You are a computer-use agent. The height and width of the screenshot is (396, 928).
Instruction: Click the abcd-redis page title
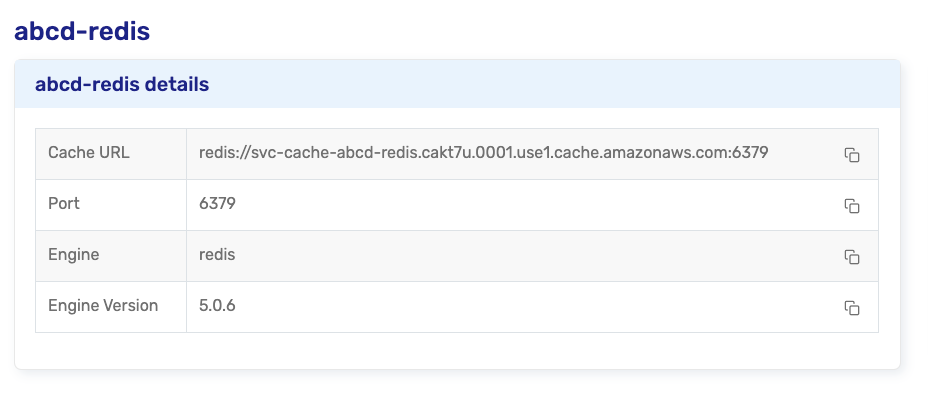82,31
